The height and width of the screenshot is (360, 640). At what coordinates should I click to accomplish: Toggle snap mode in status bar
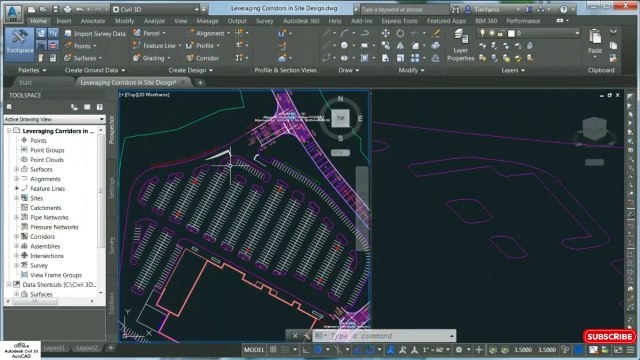coord(285,350)
